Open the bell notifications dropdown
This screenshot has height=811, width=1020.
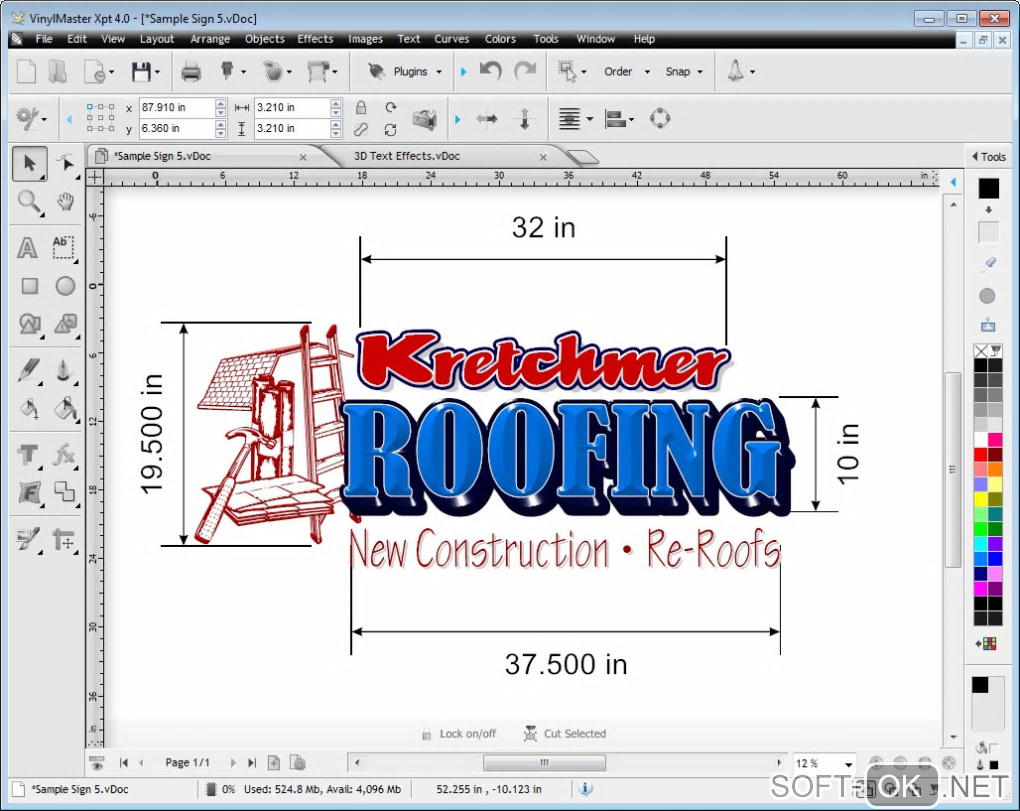pos(753,72)
